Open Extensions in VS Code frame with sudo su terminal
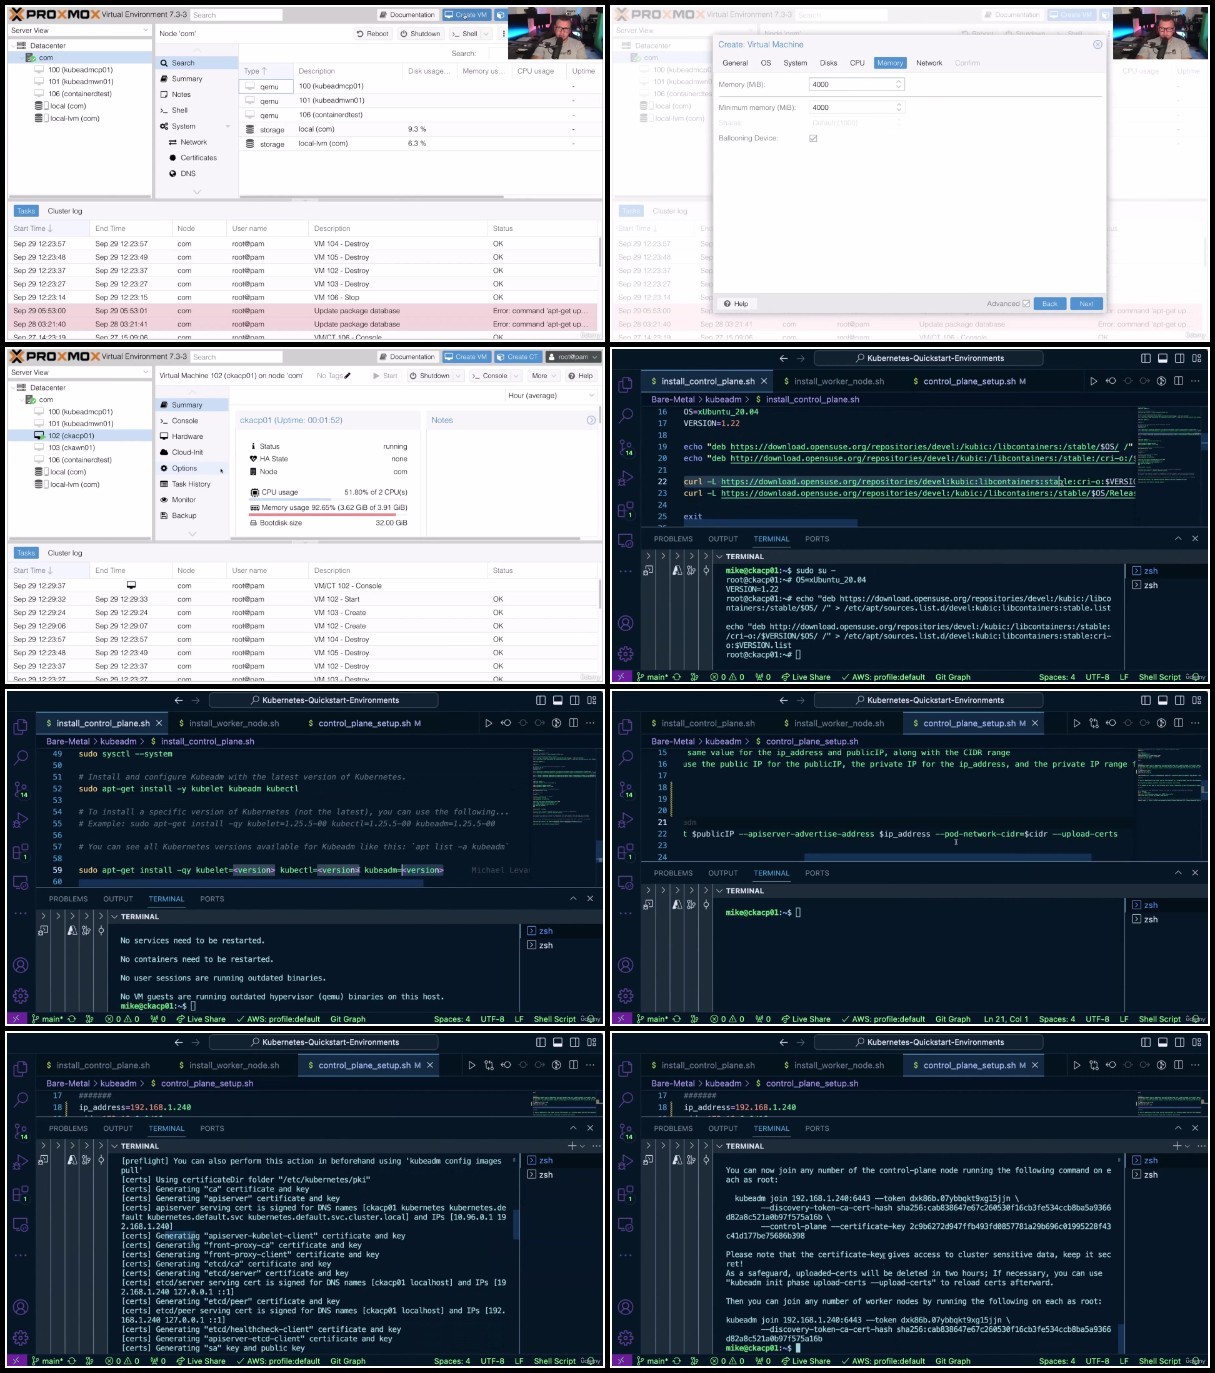 [x=626, y=509]
